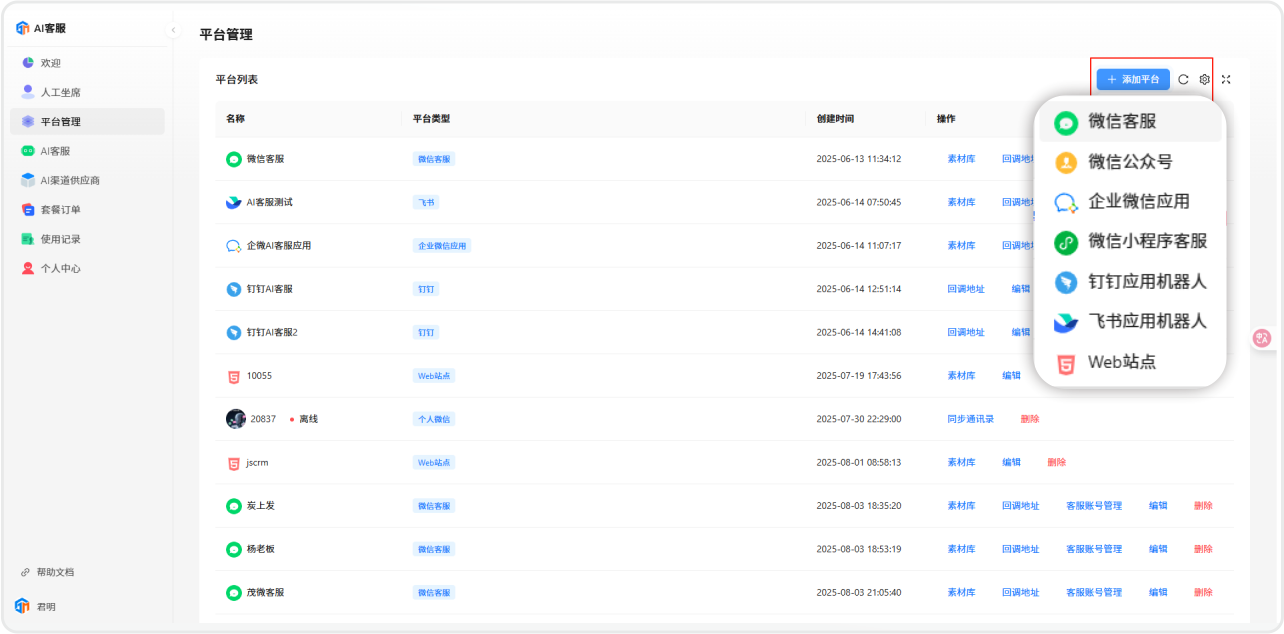The height and width of the screenshot is (634, 1284).
Task: Click 编辑 for the 茂微客服 row
Action: point(1158,592)
